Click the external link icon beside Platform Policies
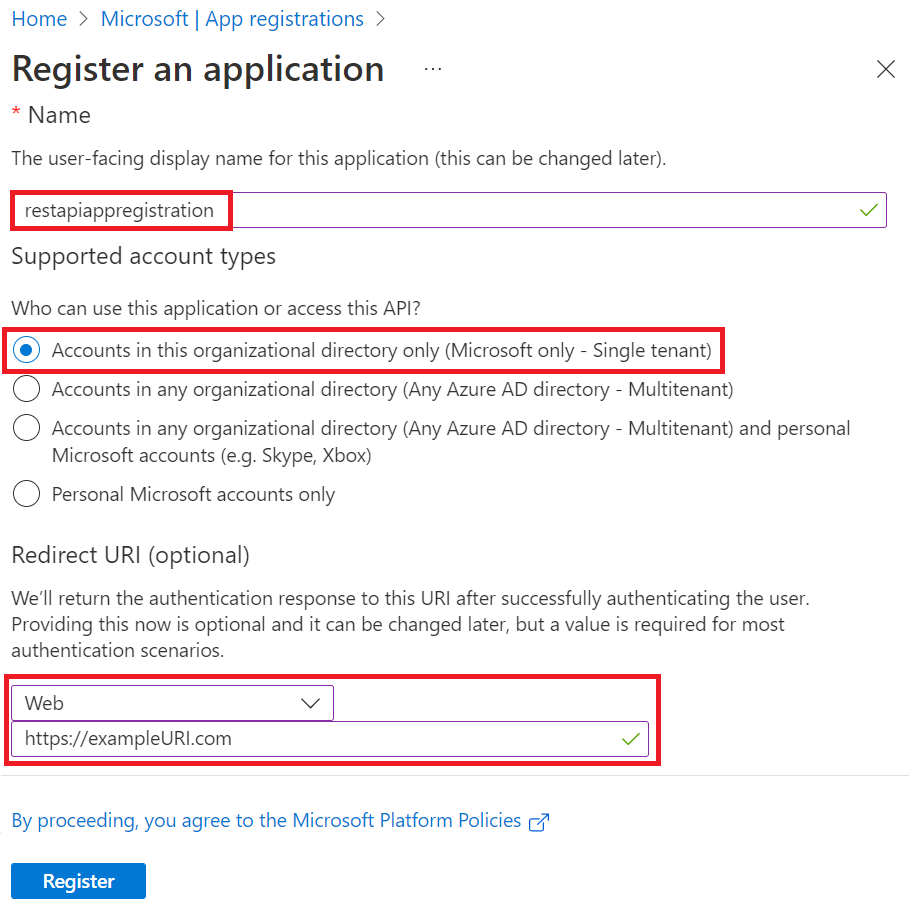Screen dimensions: 909x904 (539, 822)
